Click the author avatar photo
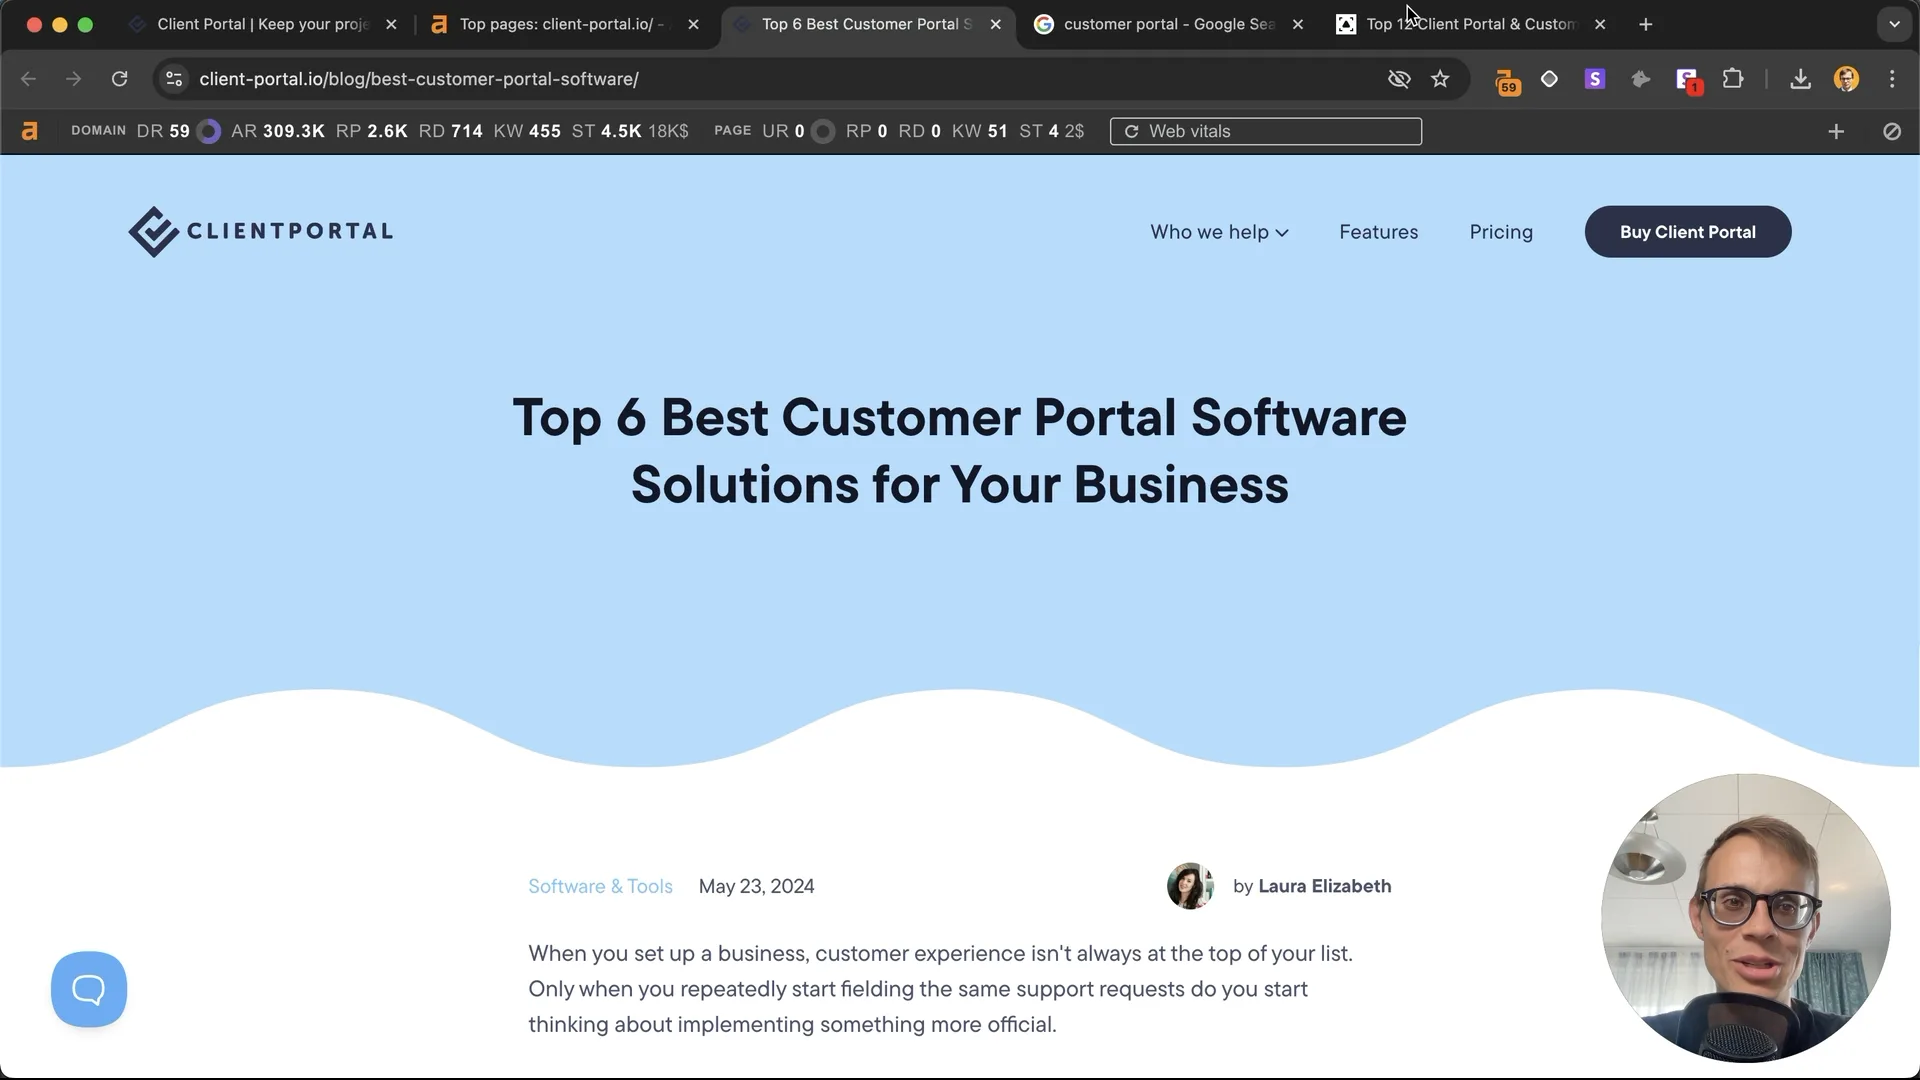Image resolution: width=1920 pixels, height=1080 pixels. 1190,886
